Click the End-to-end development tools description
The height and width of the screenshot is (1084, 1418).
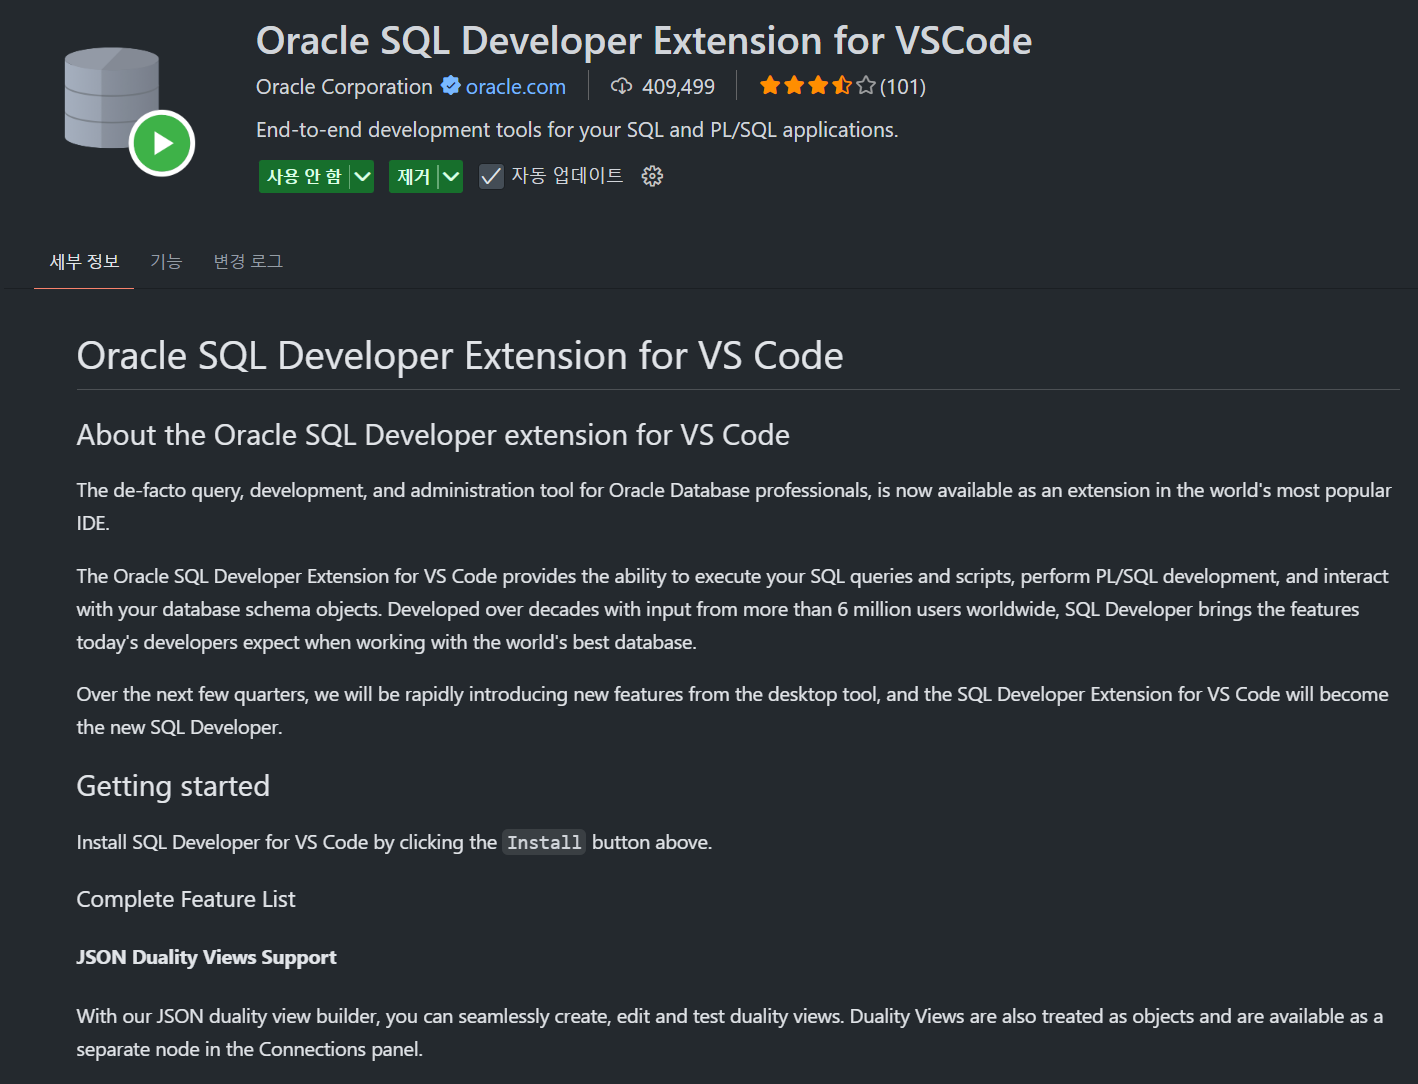pyautogui.click(x=577, y=130)
